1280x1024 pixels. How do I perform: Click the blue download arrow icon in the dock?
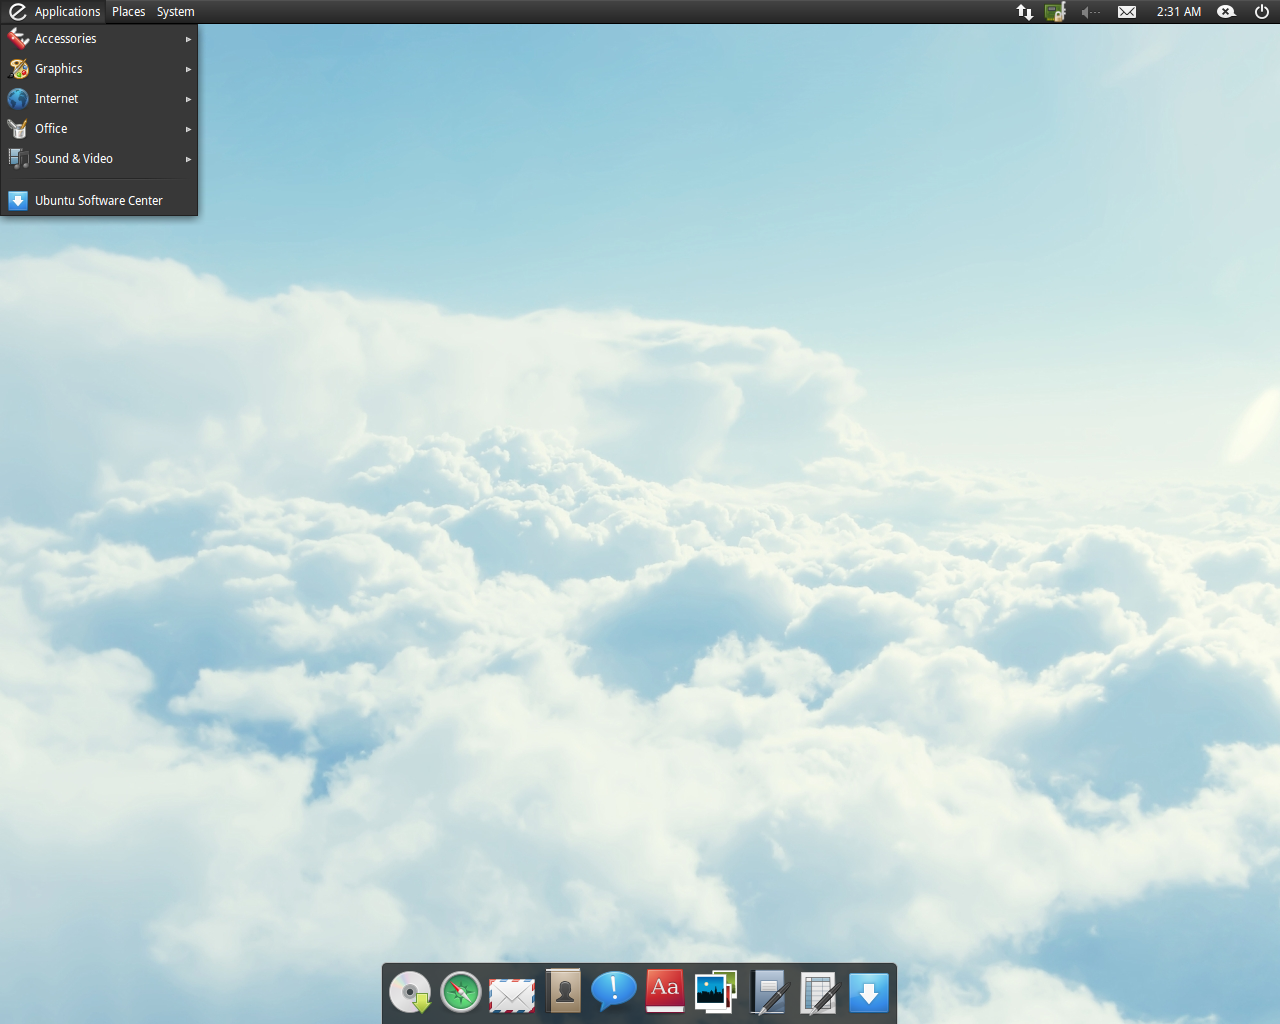click(869, 993)
